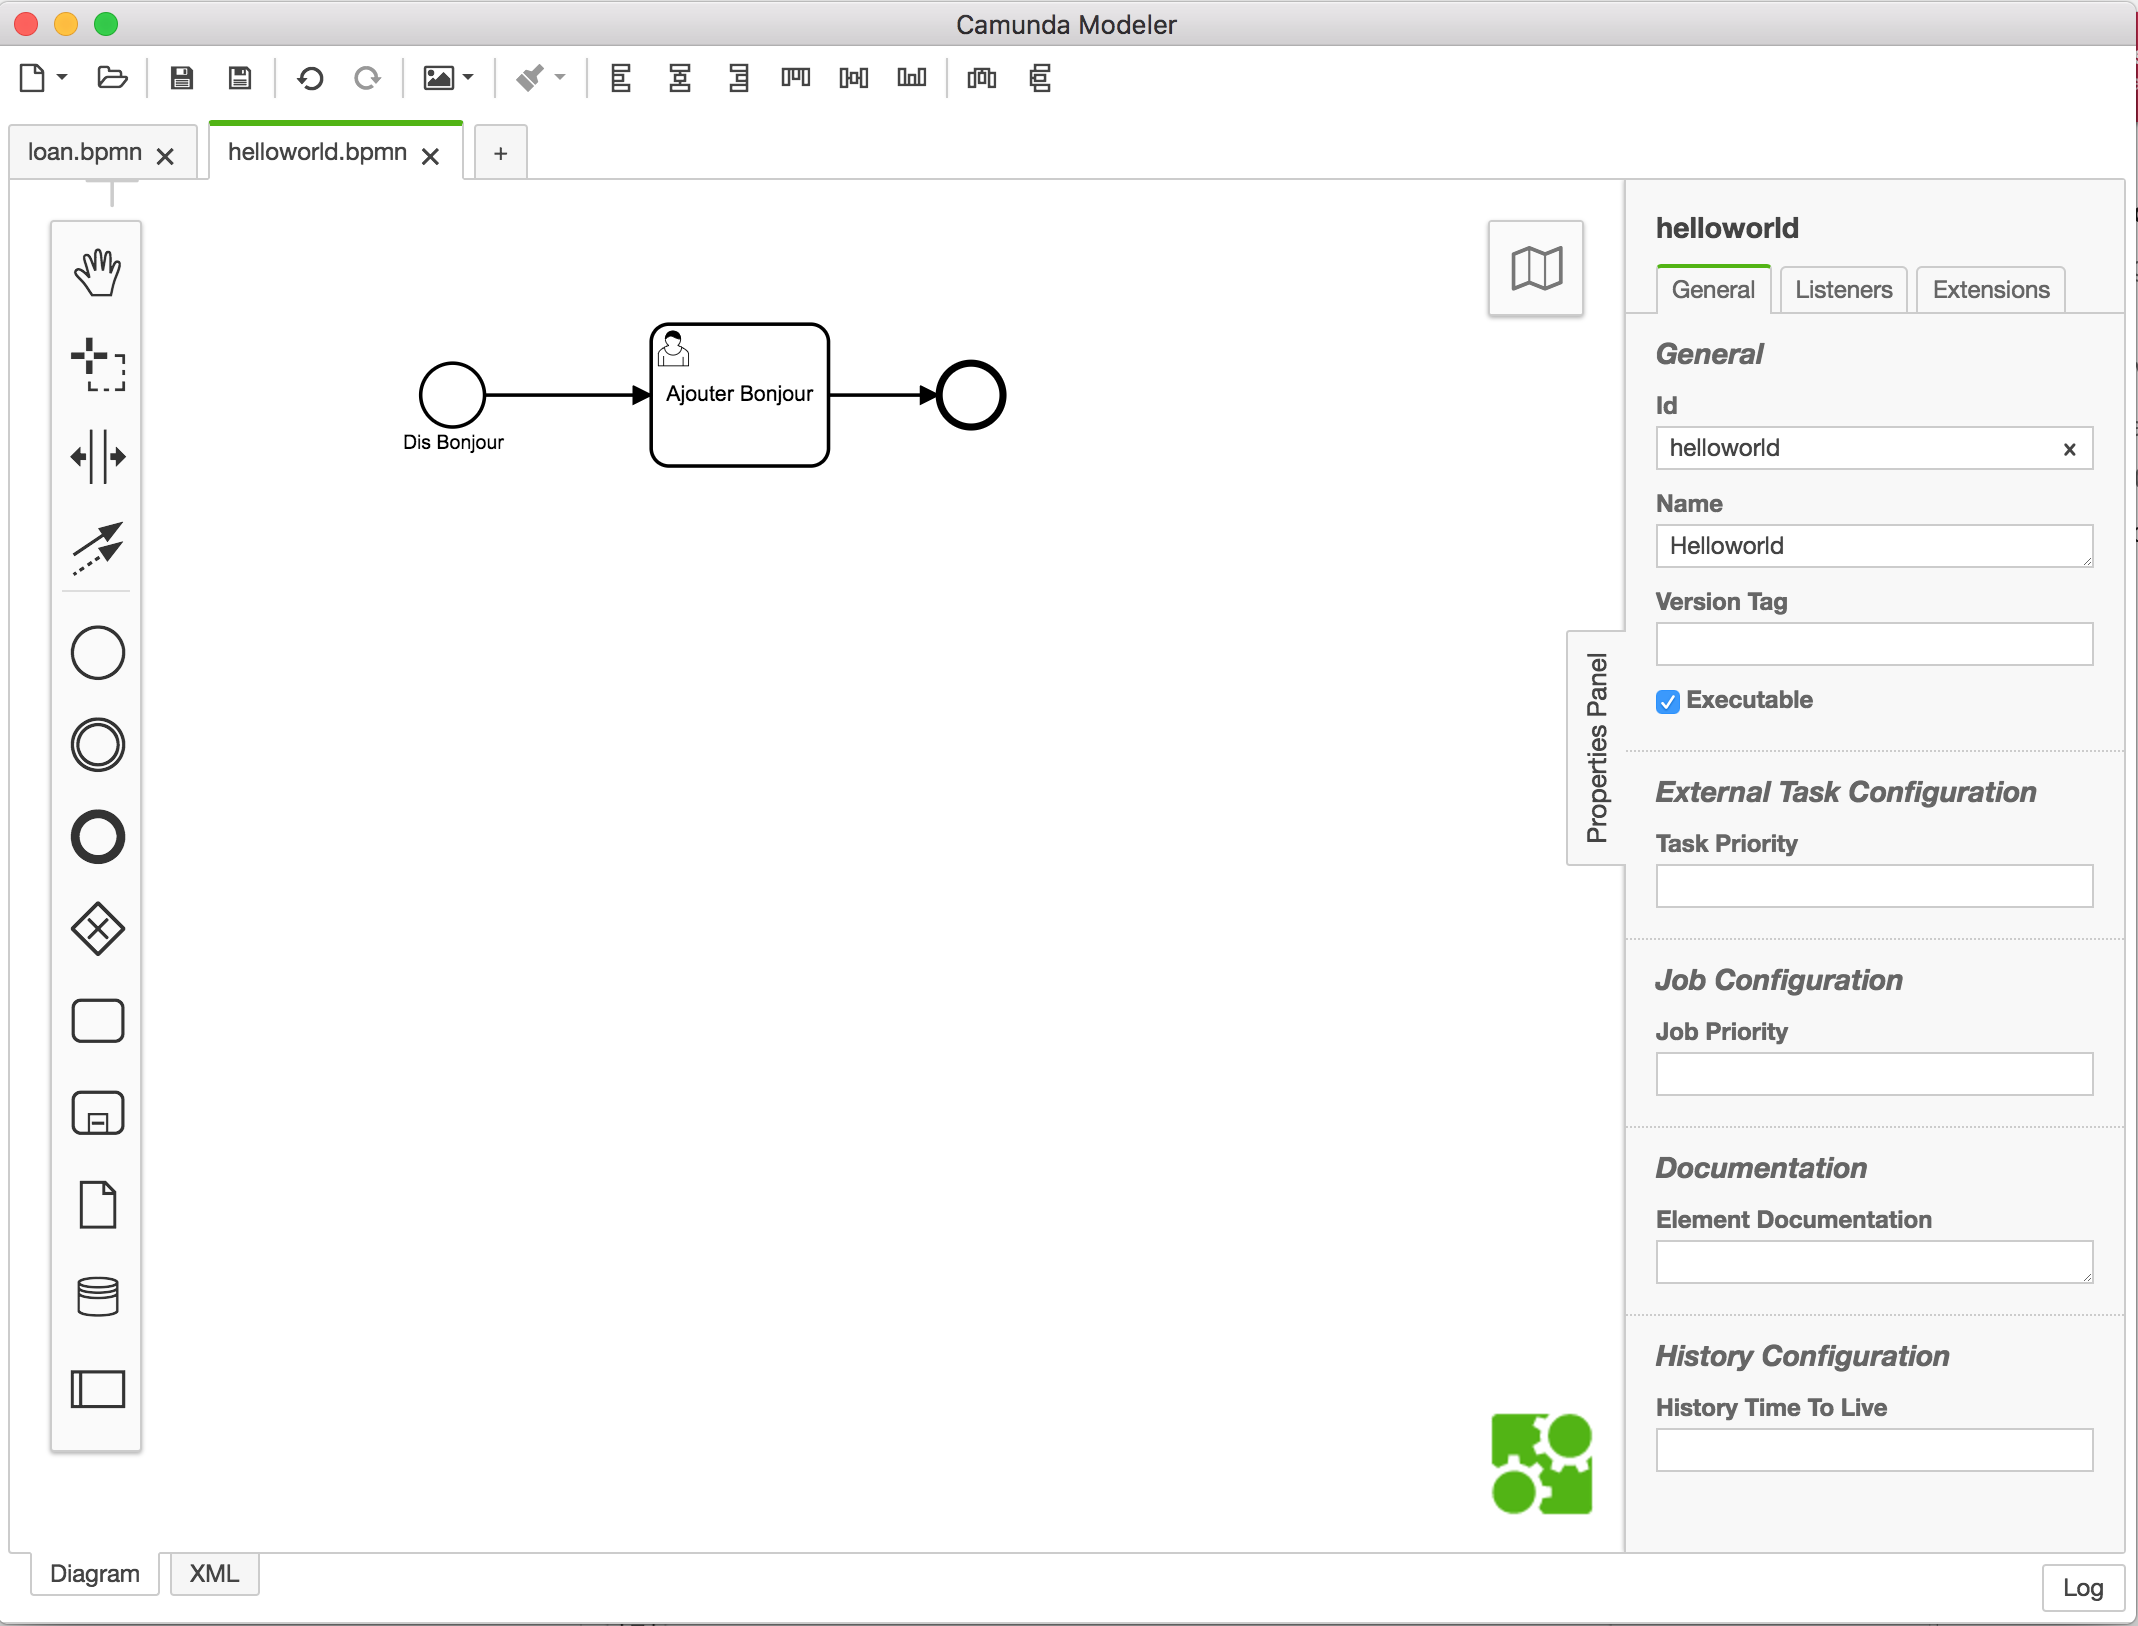
Task: Align selected elements to bottom
Action: [912, 77]
